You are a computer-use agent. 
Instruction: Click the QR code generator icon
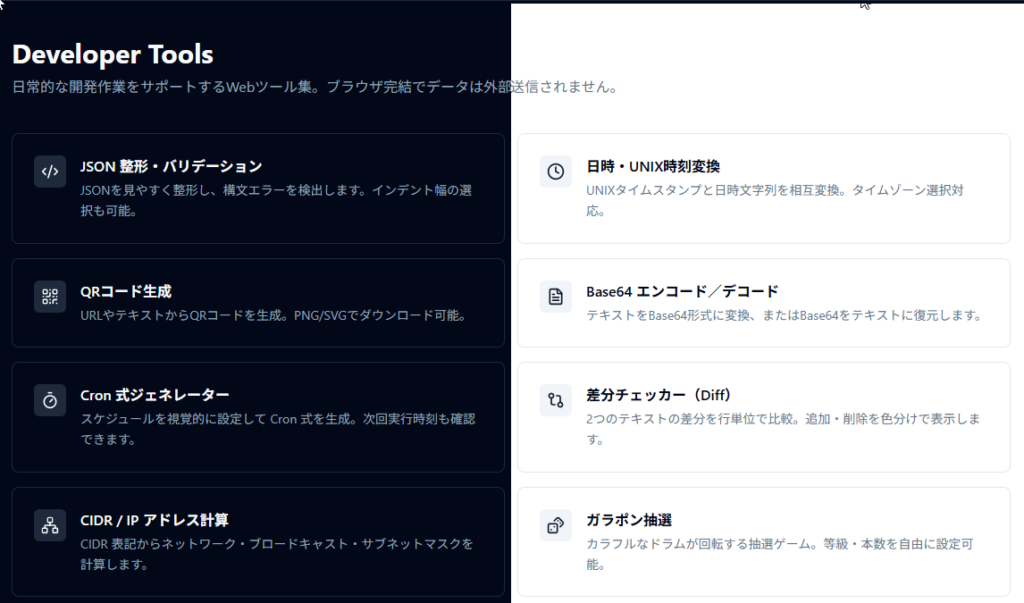(x=50, y=296)
